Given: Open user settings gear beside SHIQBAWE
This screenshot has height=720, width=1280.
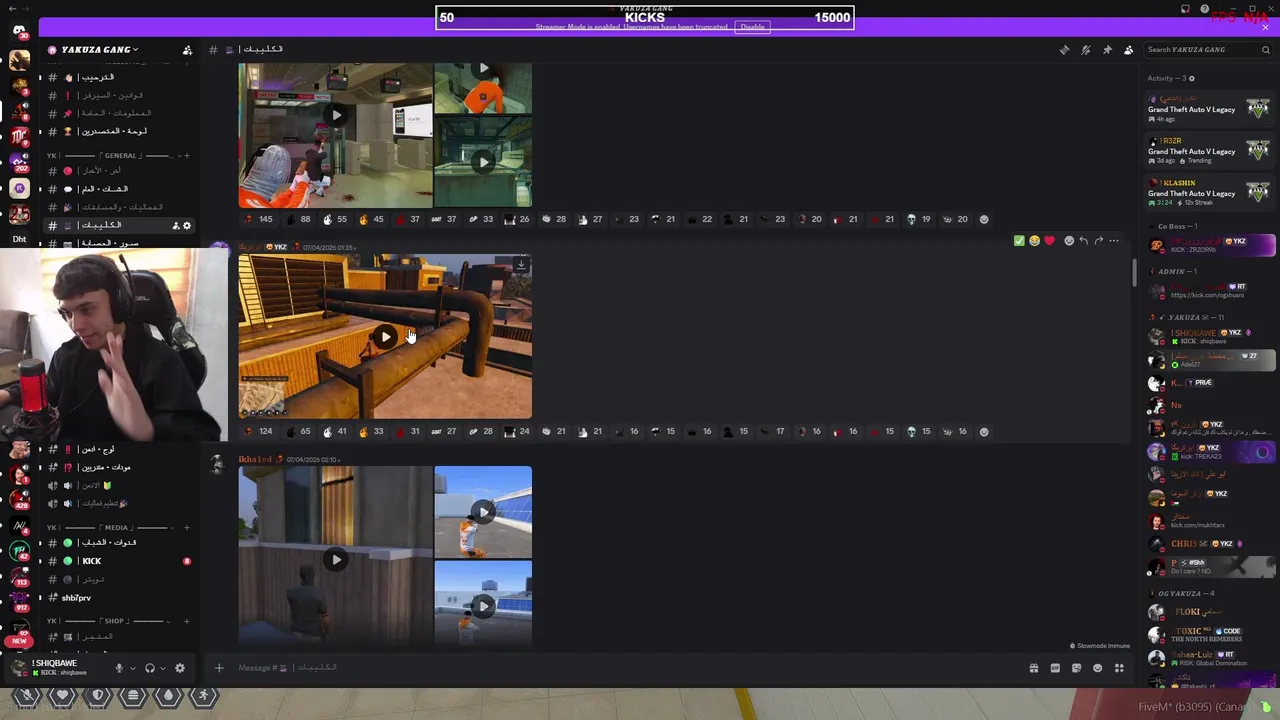Looking at the screenshot, I should click(x=180, y=668).
